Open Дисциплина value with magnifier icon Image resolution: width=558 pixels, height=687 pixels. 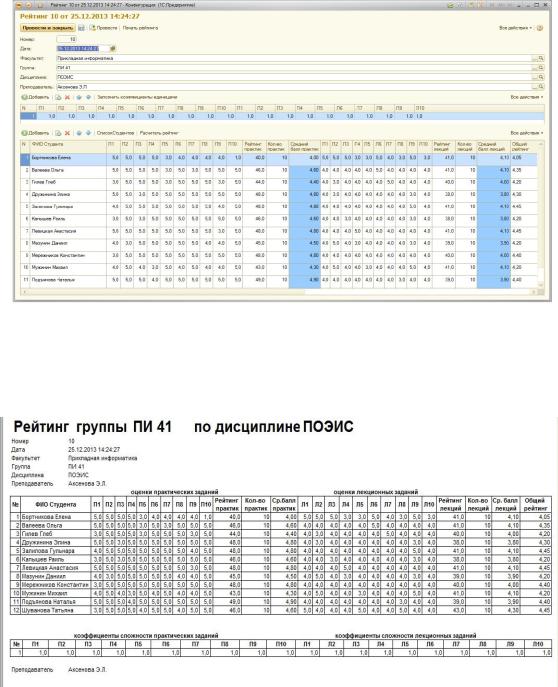click(x=541, y=77)
